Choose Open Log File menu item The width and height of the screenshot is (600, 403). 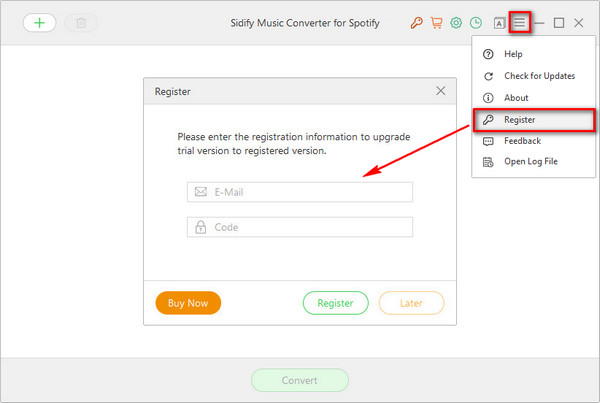(x=533, y=162)
